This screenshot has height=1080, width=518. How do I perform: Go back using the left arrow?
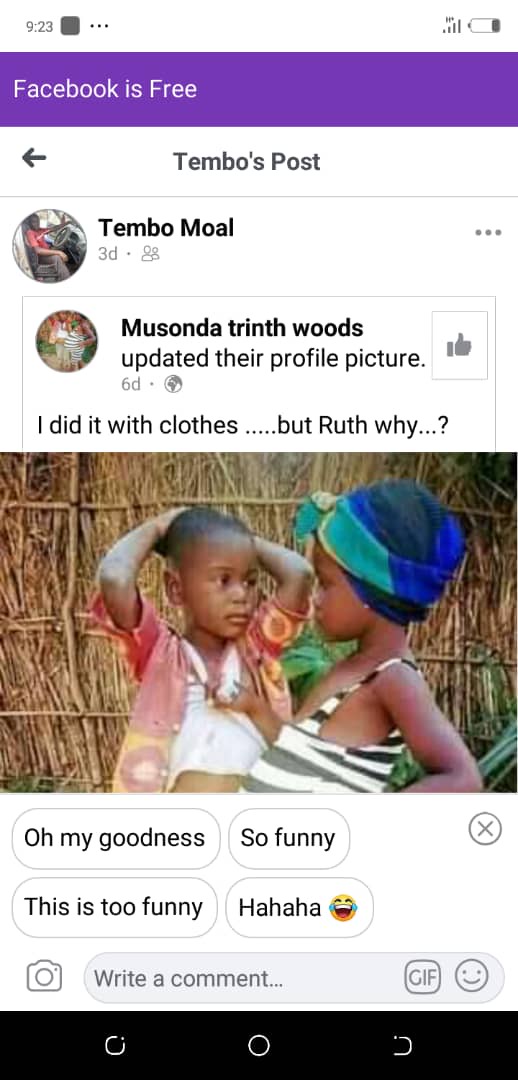tap(34, 159)
